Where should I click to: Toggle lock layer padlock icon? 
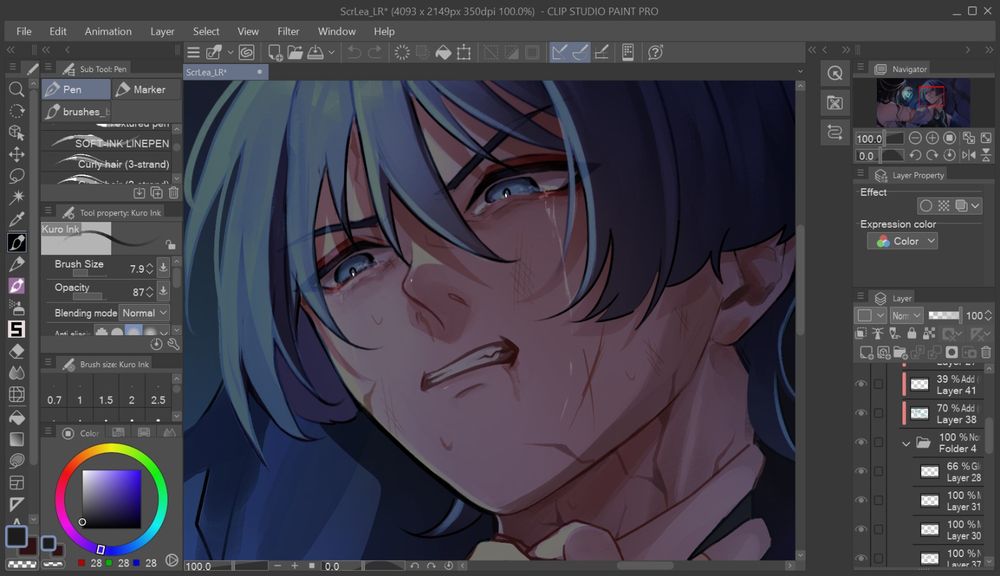911,333
